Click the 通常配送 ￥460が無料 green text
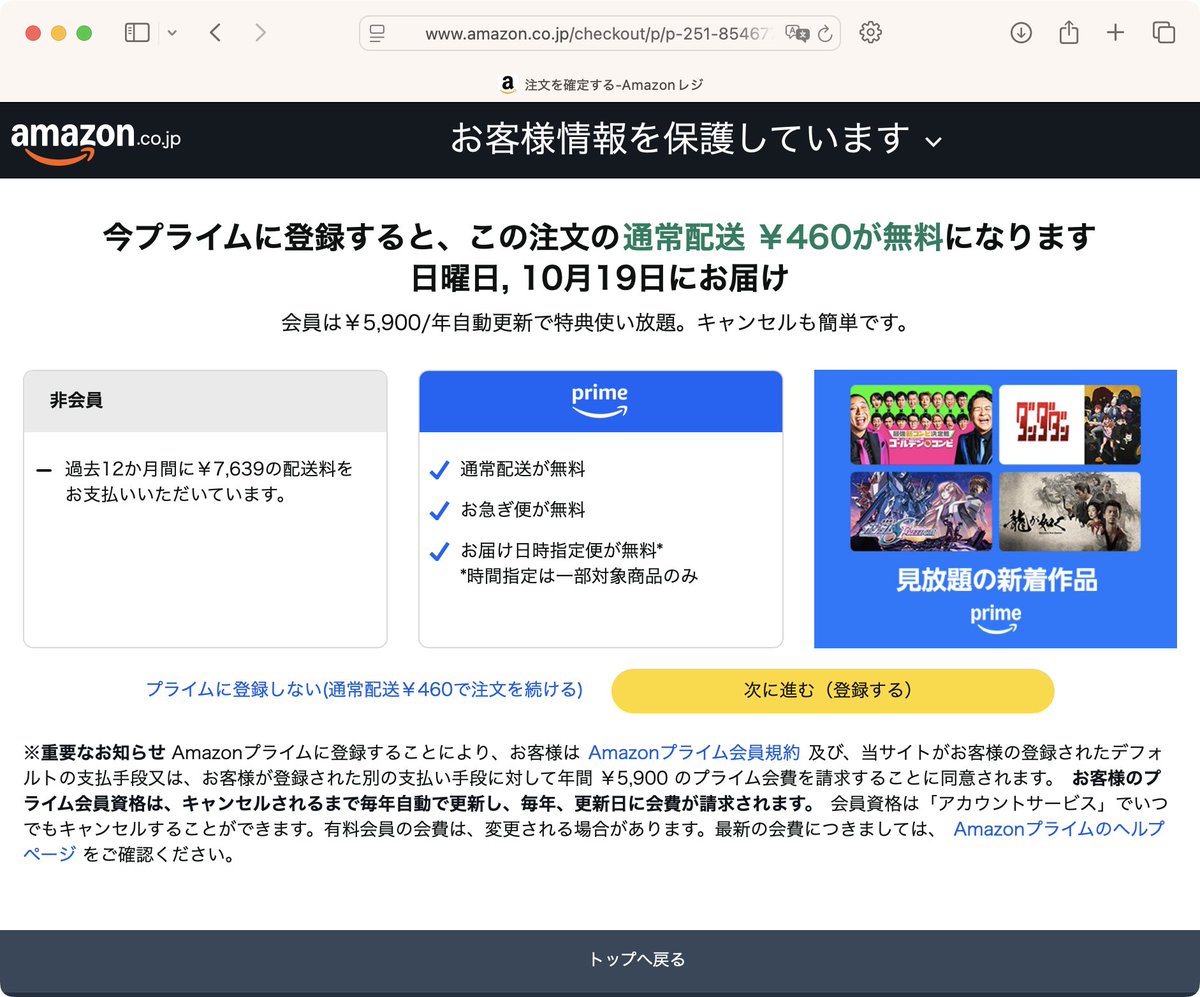The image size is (1200, 997). click(783, 238)
